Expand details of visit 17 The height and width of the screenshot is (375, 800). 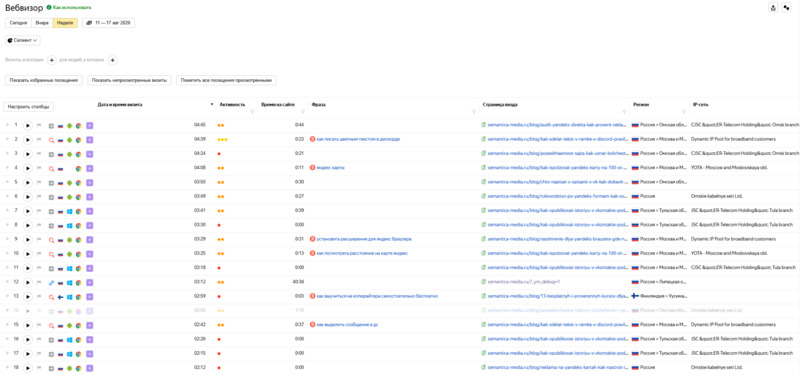(7, 353)
